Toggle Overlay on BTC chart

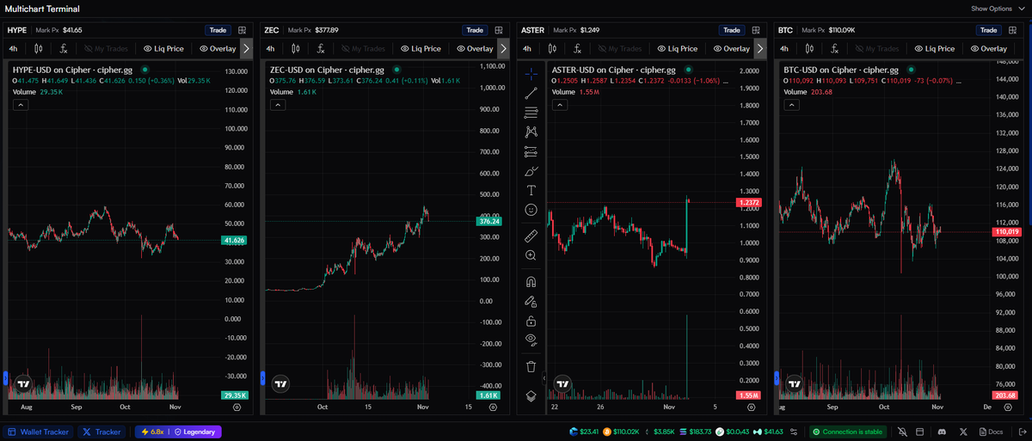987,48
